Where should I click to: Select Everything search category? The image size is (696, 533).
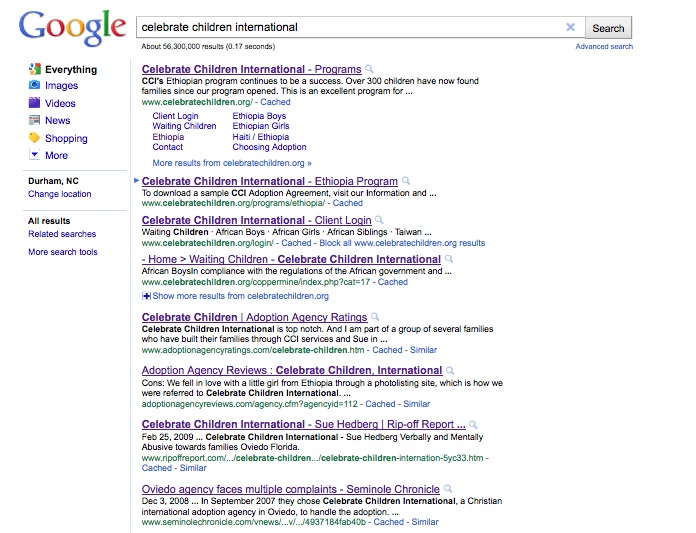click(71, 70)
